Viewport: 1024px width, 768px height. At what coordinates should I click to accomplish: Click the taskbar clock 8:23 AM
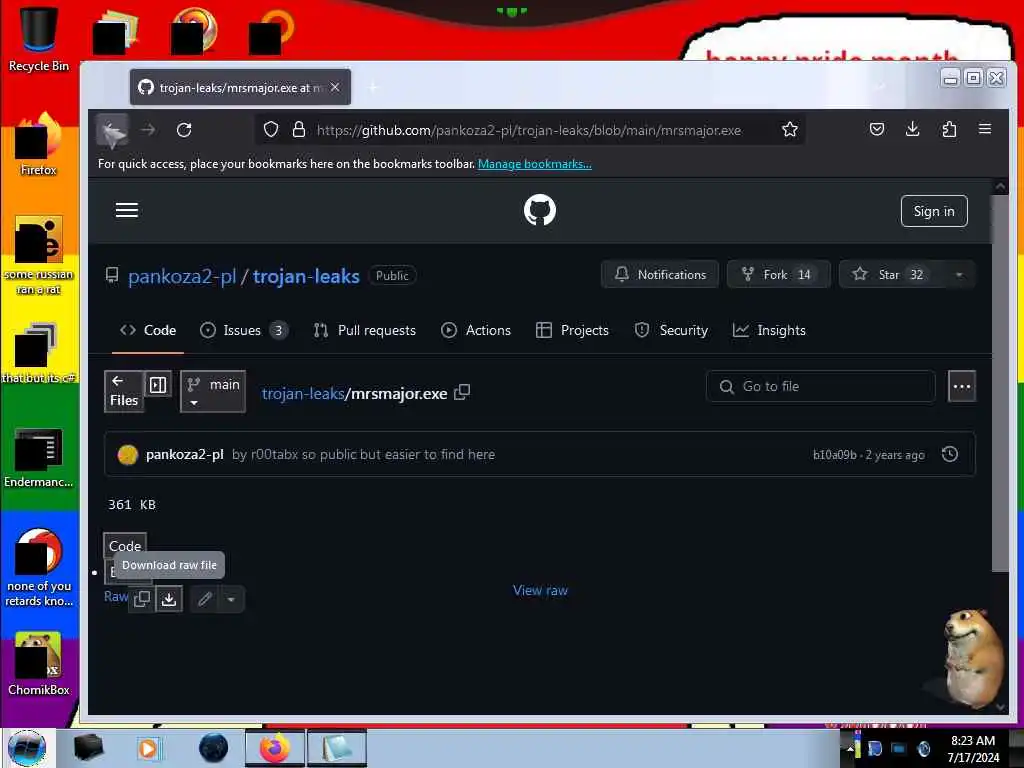pyautogui.click(x=973, y=741)
